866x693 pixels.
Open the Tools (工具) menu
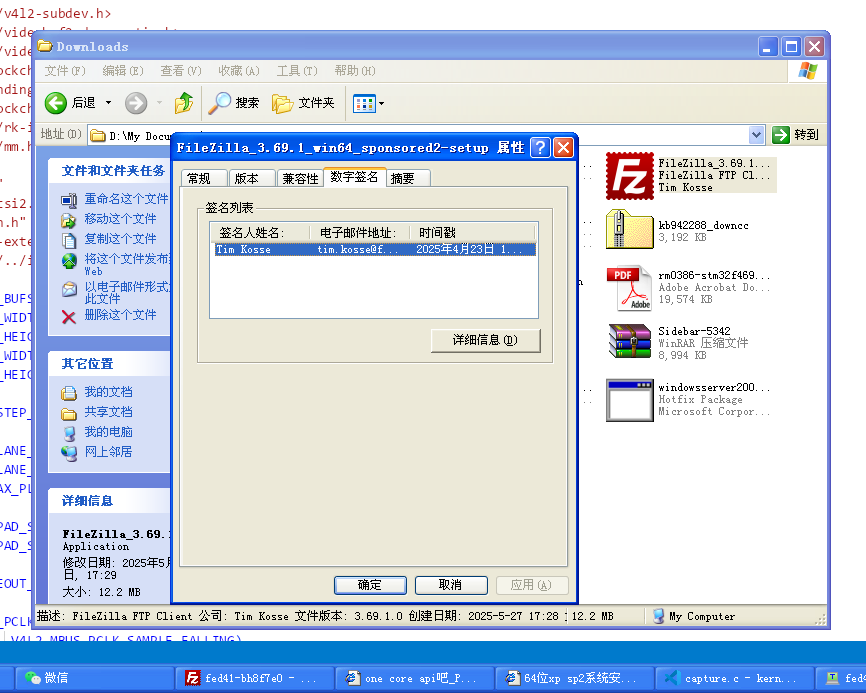click(x=297, y=71)
